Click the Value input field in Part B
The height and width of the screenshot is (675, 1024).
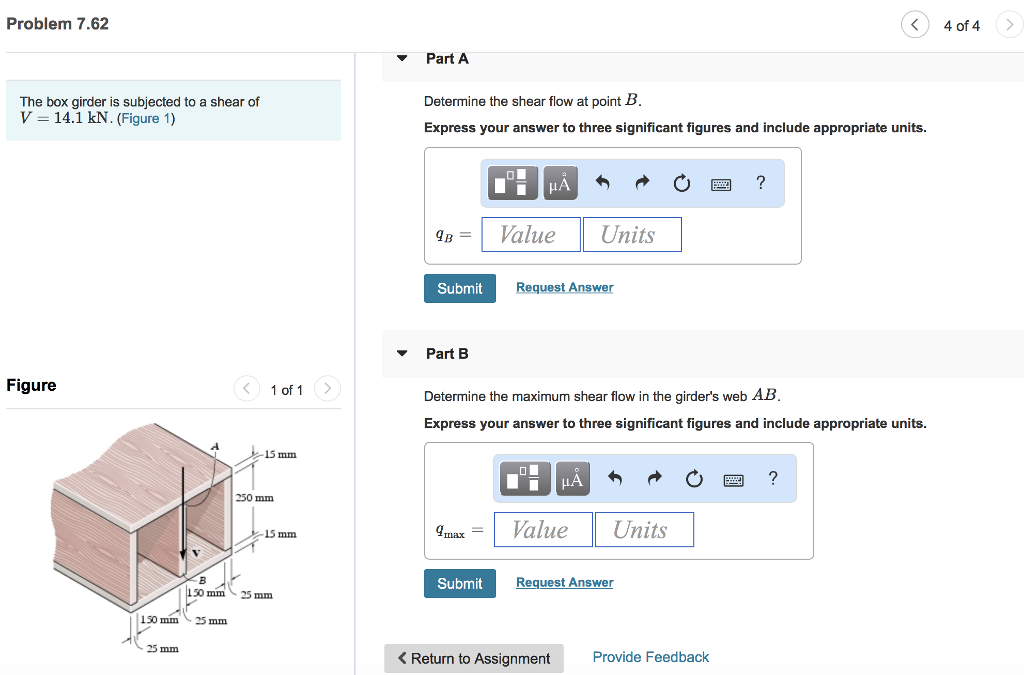(543, 529)
